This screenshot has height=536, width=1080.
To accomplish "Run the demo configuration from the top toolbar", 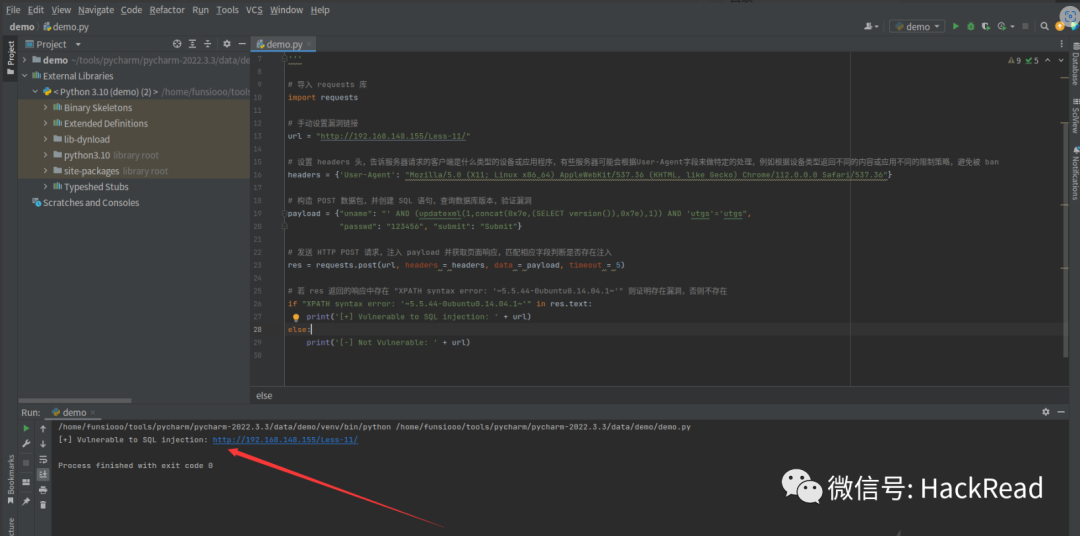I will [955, 26].
